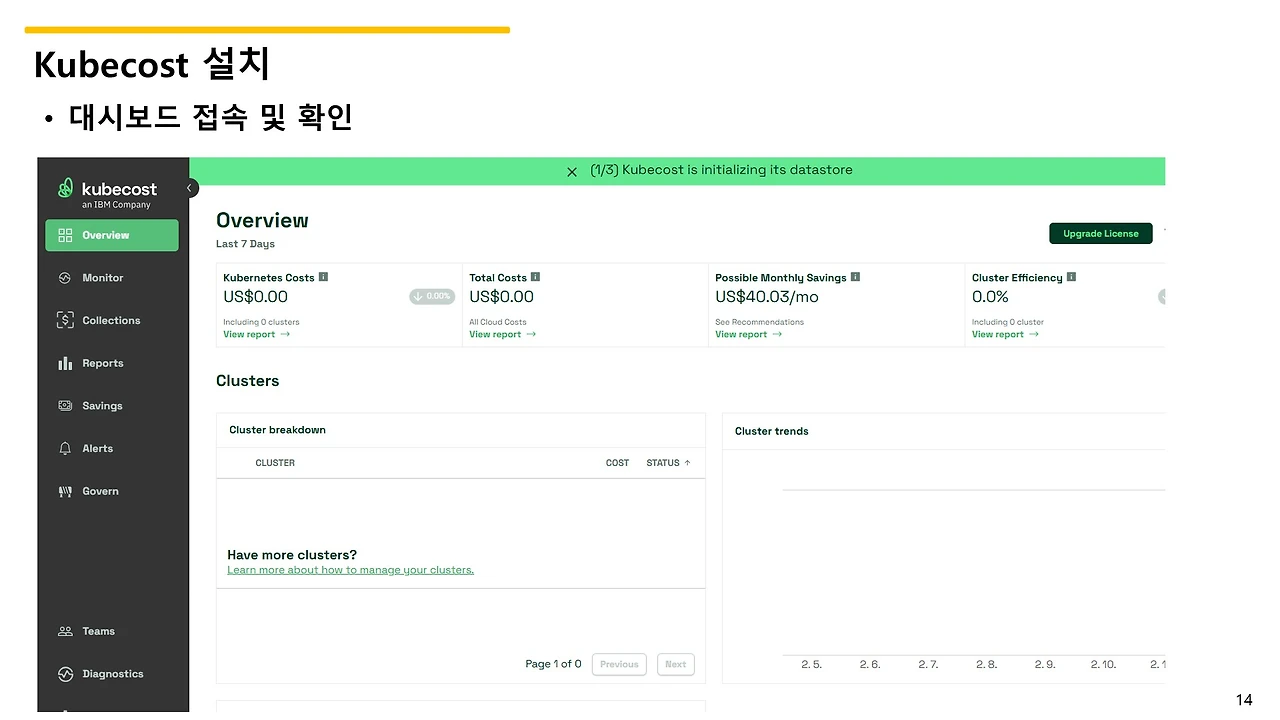Click the All Cloud Costs text
The width and height of the screenshot is (1280, 720).
(498, 322)
